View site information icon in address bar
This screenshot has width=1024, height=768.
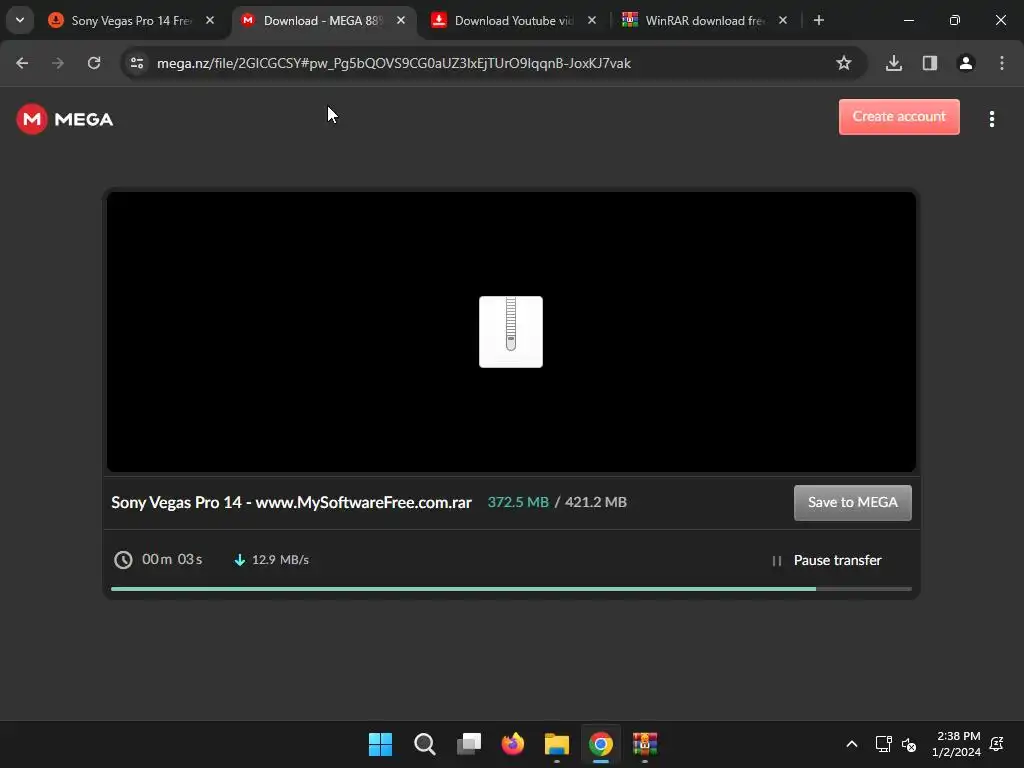[x=136, y=63]
